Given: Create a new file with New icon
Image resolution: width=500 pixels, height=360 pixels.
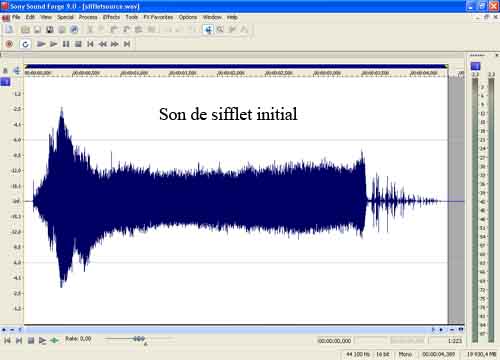Looking at the screenshot, I should [x=9, y=29].
